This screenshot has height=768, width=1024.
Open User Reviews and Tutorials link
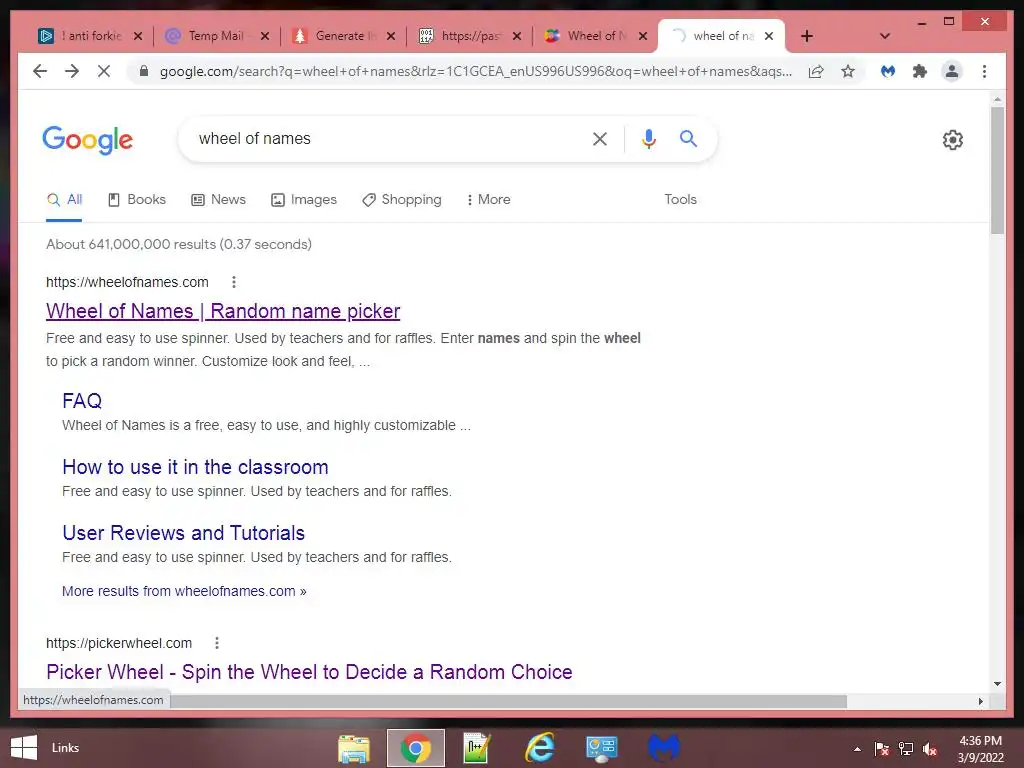click(x=184, y=533)
